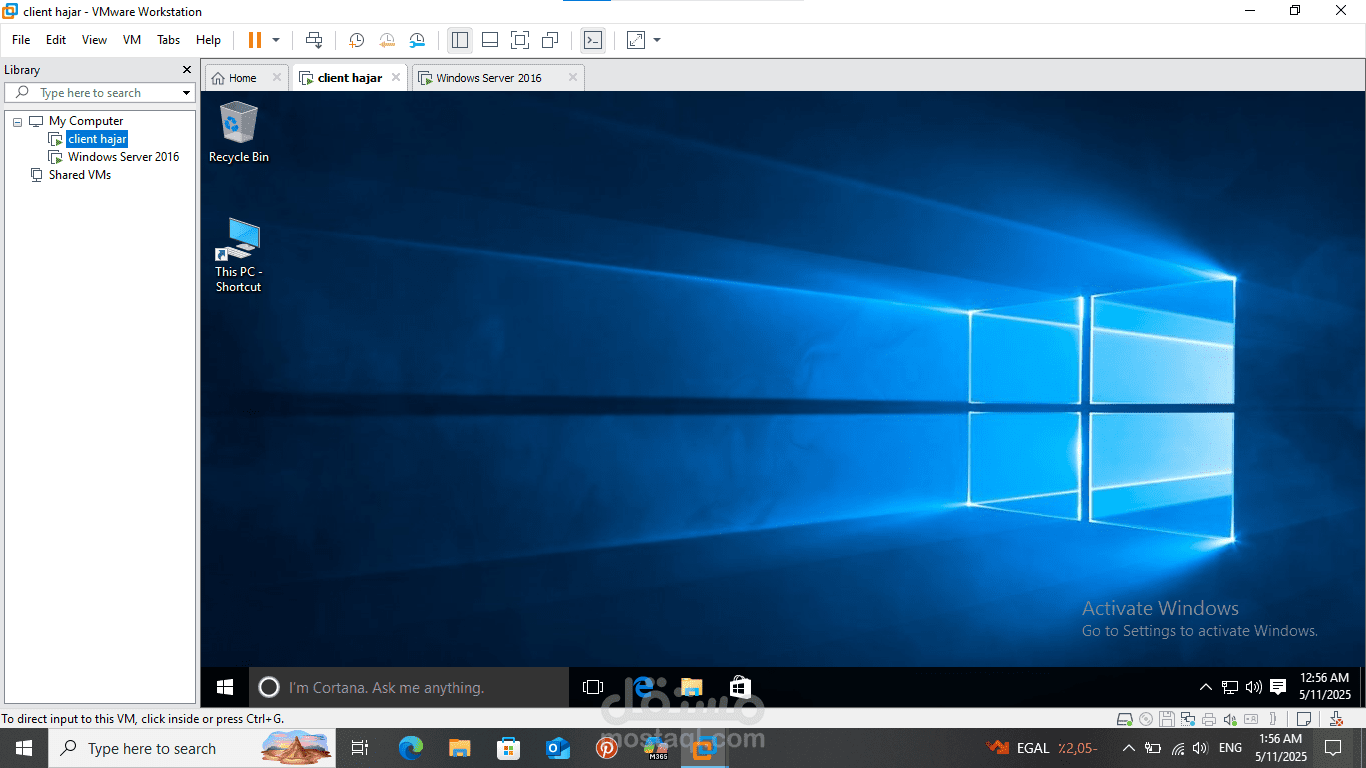Collapse the My Computer tree node
The height and width of the screenshot is (768, 1366).
pos(17,121)
